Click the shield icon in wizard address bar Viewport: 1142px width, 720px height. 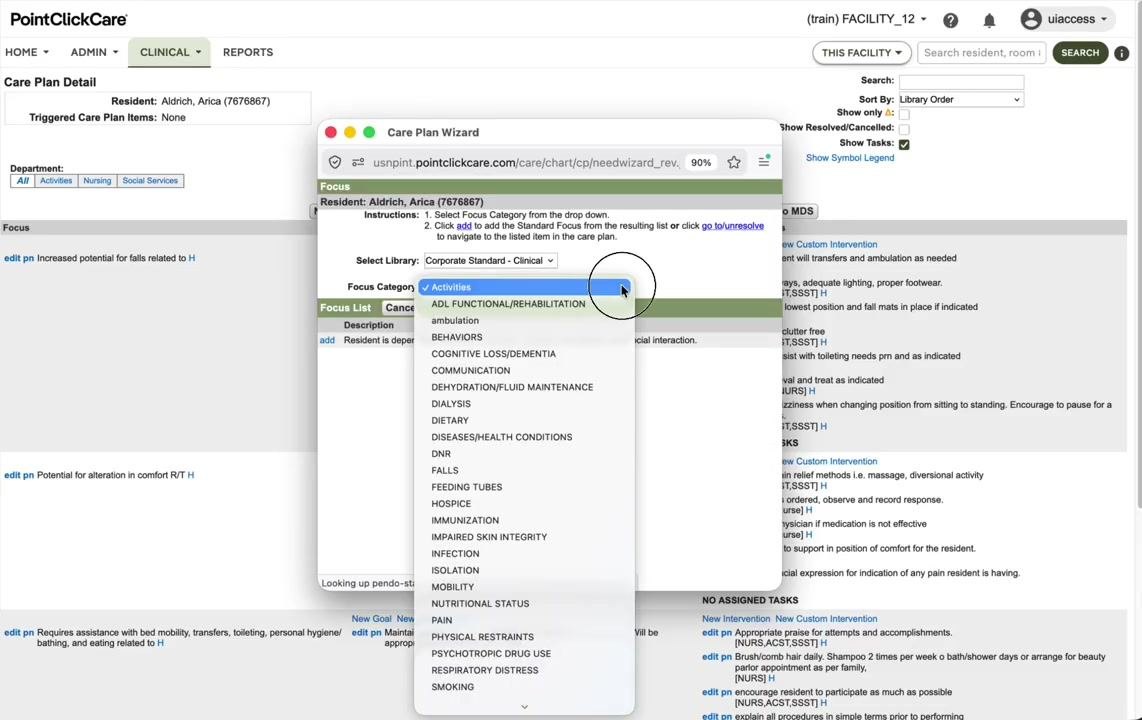(x=334, y=162)
